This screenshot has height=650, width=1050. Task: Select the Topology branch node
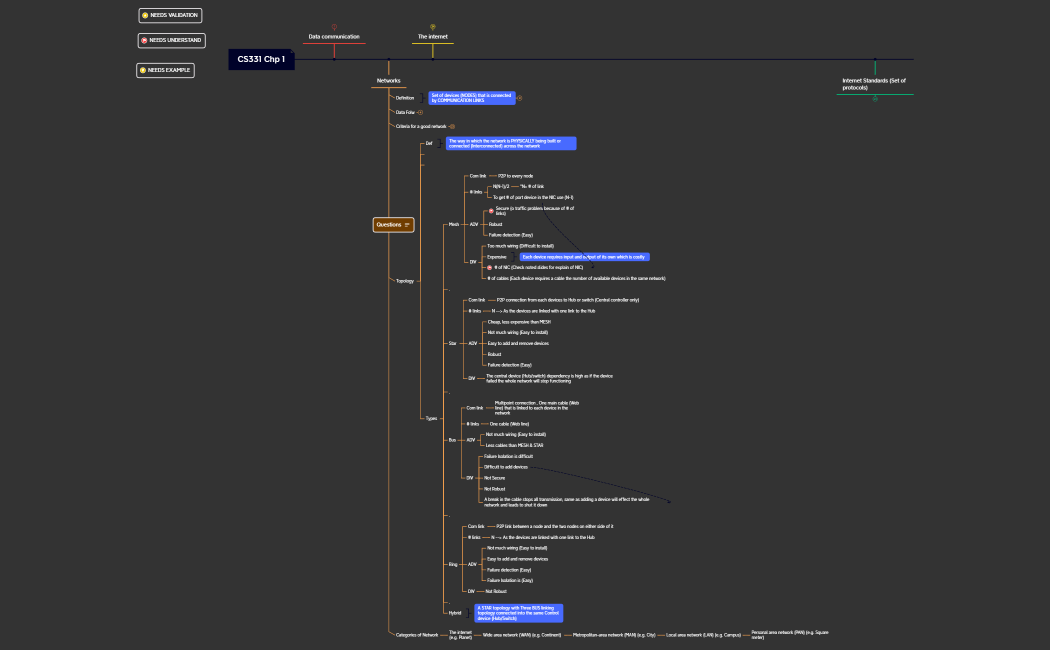click(x=405, y=281)
